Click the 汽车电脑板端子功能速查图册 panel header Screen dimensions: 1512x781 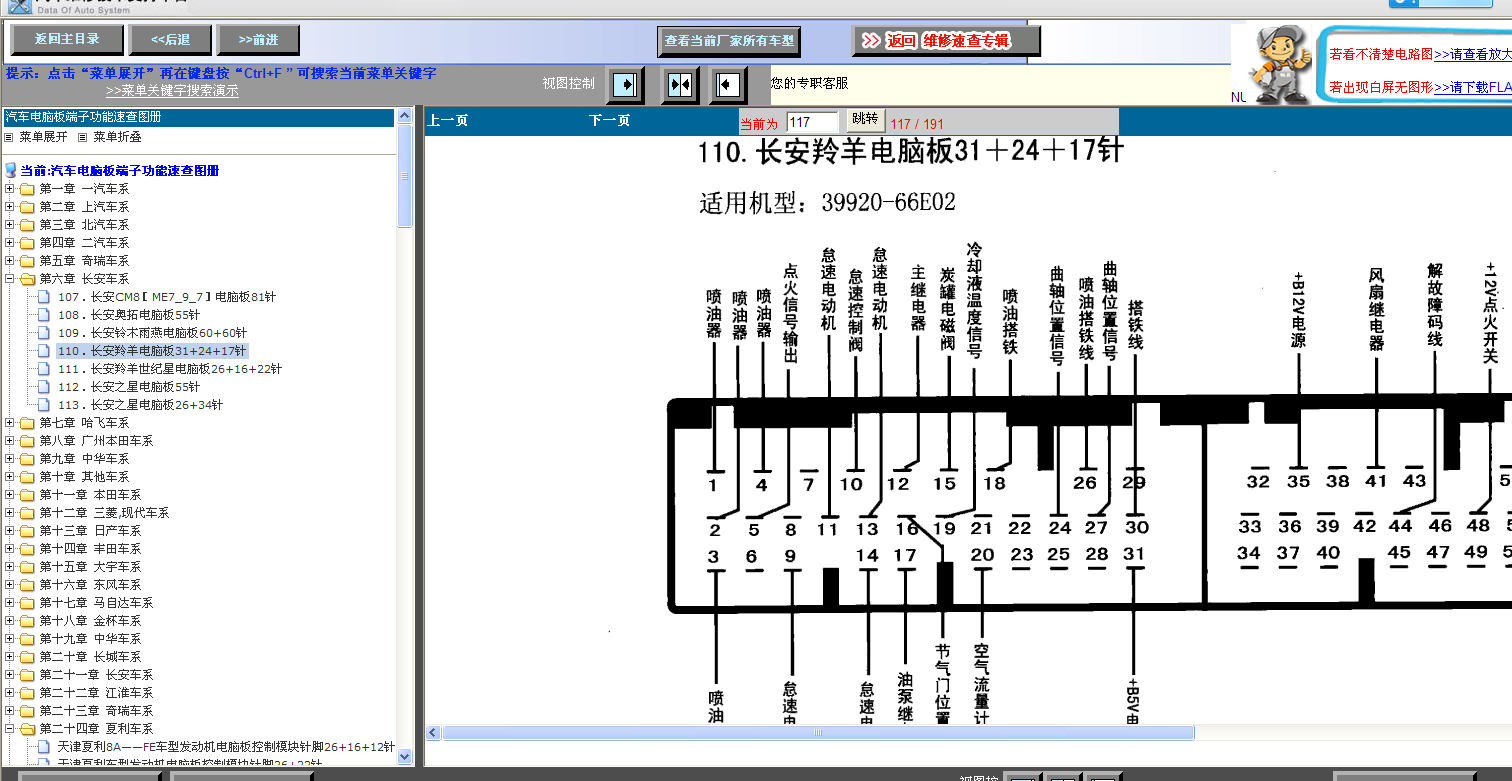coord(200,117)
